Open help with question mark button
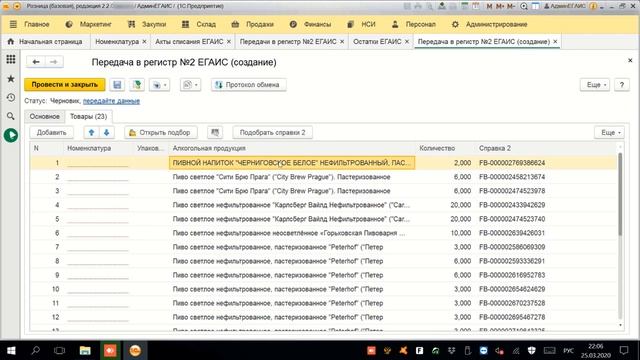This screenshot has height=360, width=640. [622, 85]
